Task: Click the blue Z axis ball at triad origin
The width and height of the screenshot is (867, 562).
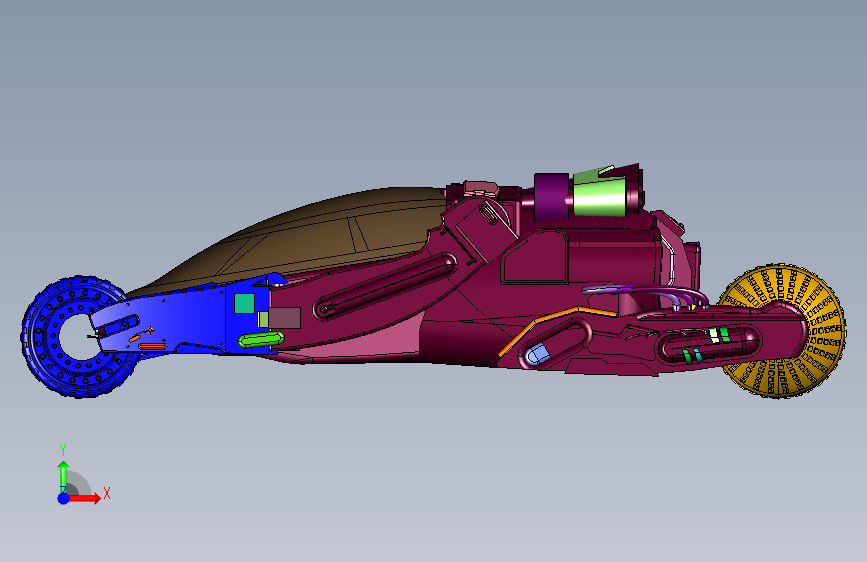Action: (63, 498)
